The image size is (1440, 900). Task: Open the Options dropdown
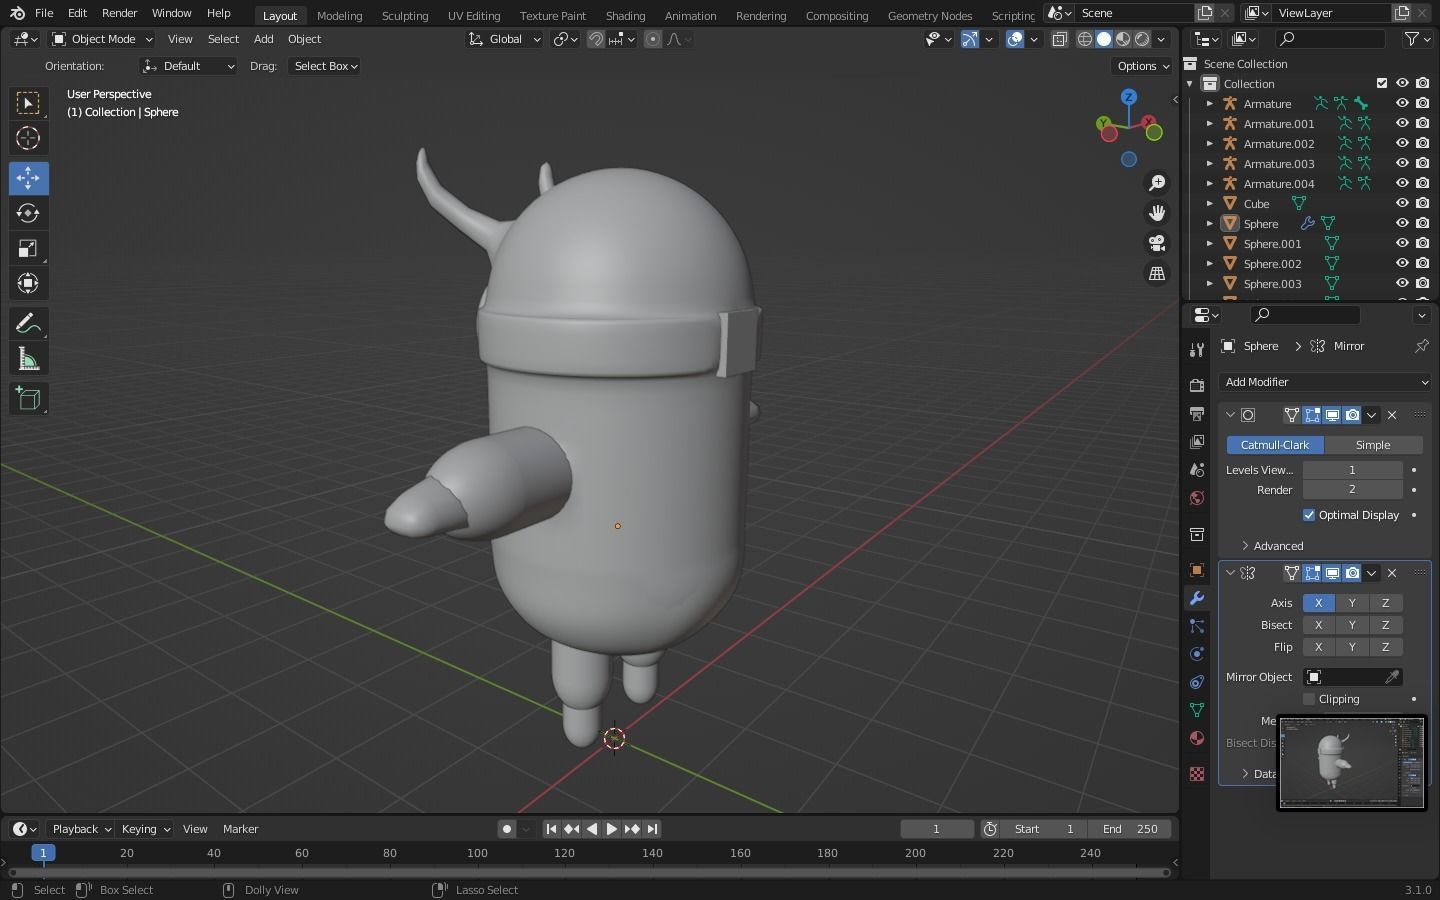[x=1142, y=66]
